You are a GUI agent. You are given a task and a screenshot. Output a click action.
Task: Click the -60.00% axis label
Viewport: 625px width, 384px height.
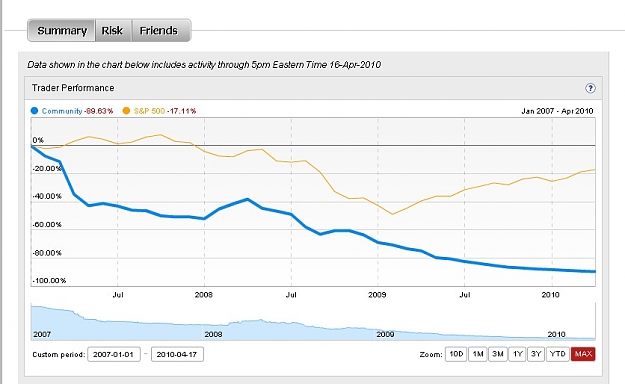(47, 224)
